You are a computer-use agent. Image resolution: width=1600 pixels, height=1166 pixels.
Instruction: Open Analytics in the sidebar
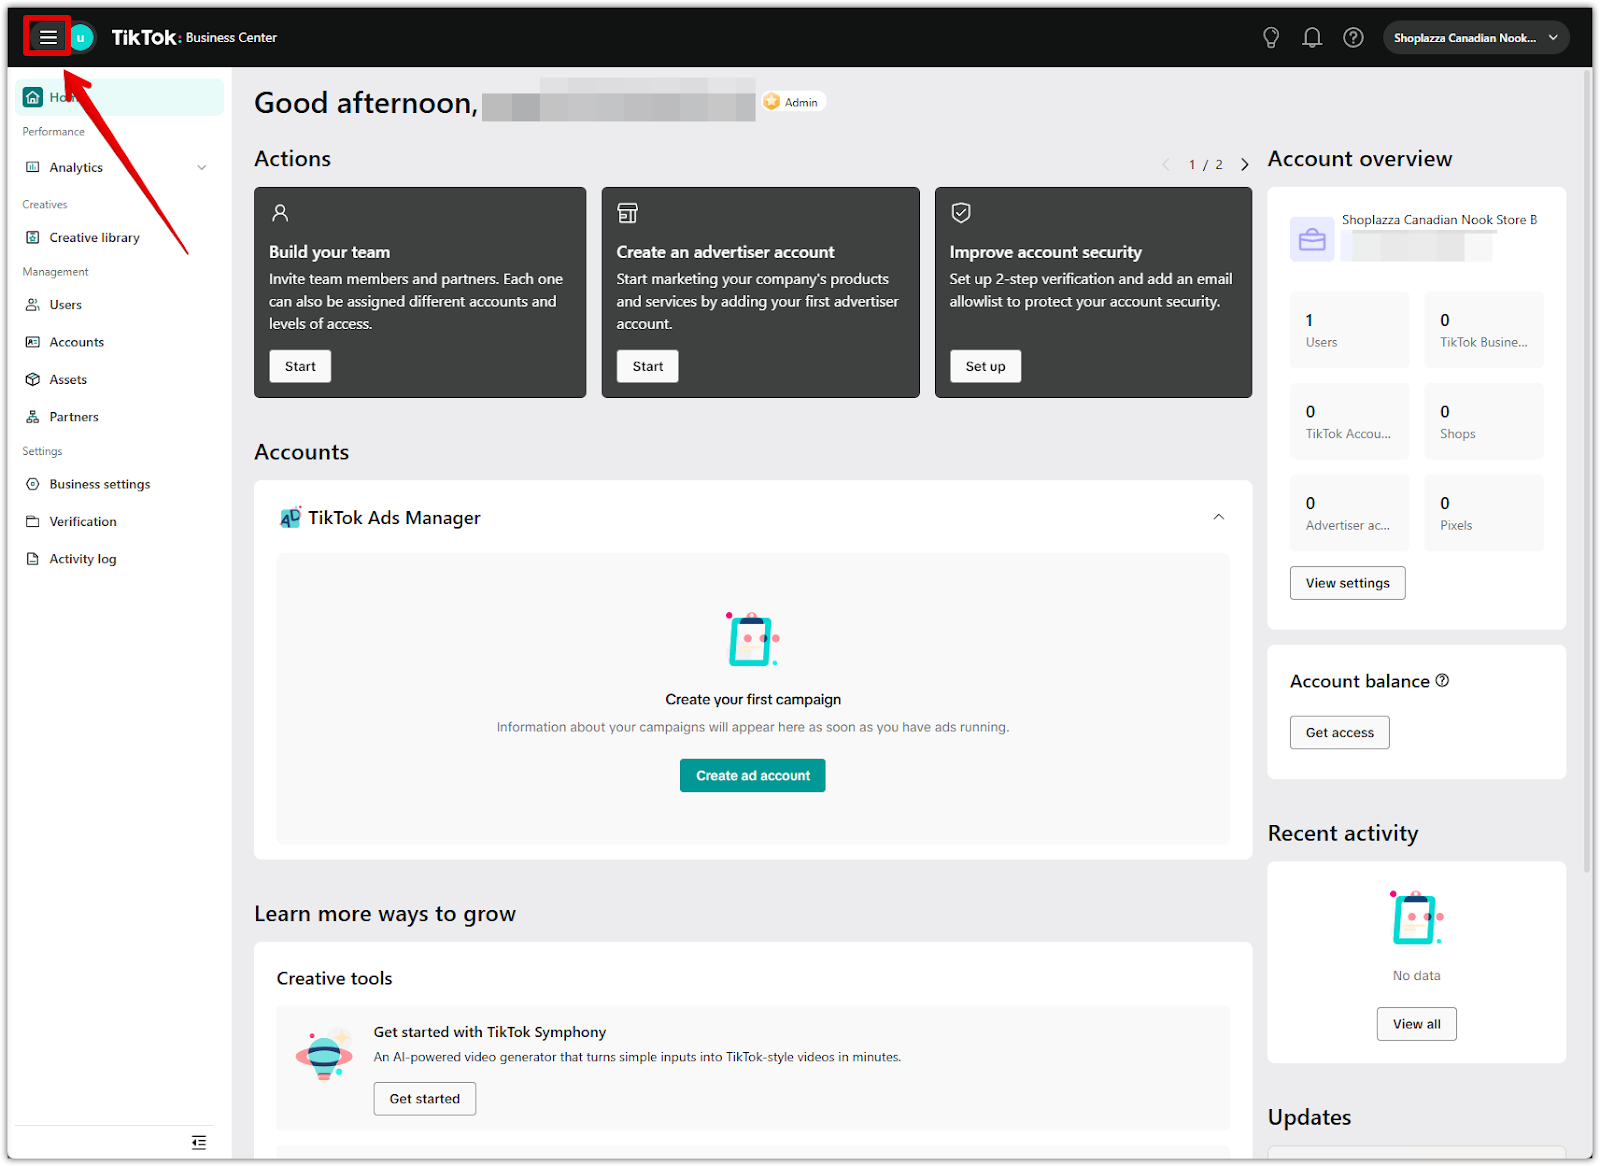point(119,167)
